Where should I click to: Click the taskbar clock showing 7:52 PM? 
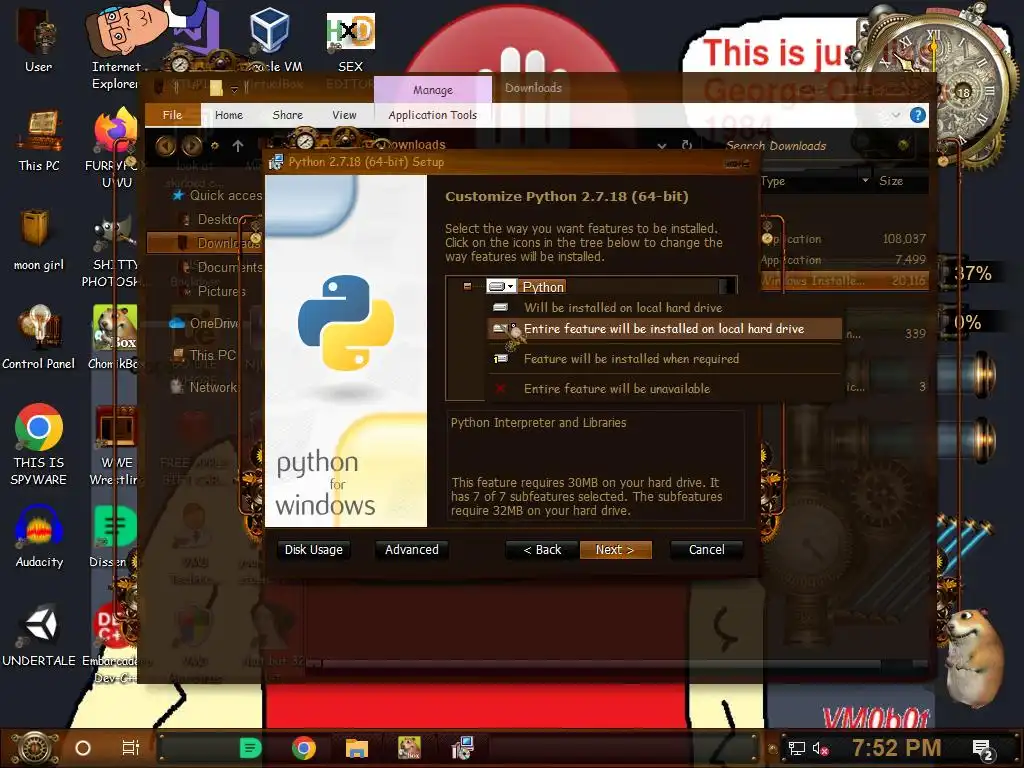[x=897, y=748]
